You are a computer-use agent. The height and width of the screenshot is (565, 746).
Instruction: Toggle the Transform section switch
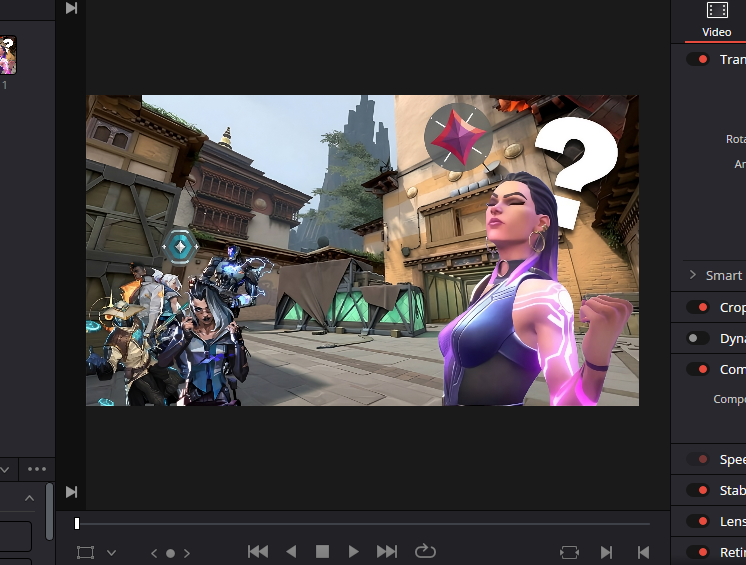coord(698,59)
